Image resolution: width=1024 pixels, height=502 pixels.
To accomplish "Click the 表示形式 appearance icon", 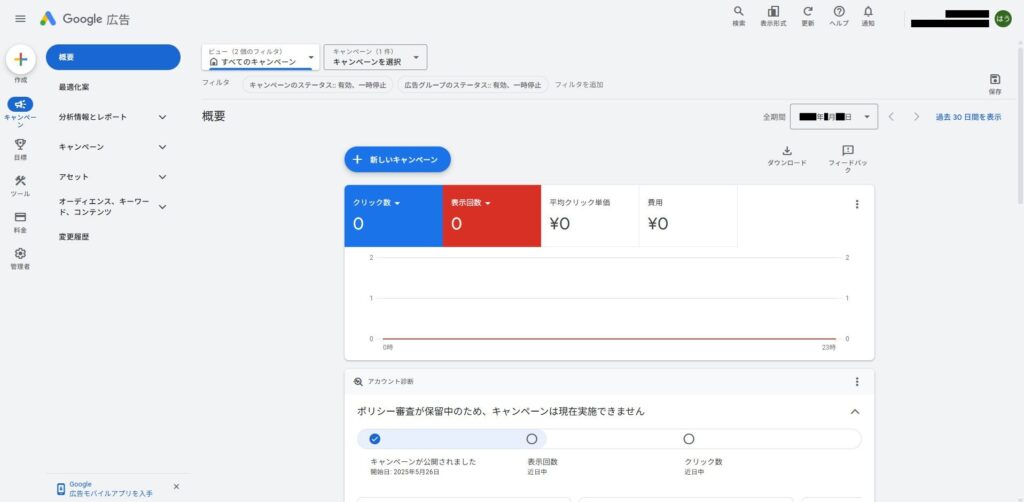I will 773,12.
